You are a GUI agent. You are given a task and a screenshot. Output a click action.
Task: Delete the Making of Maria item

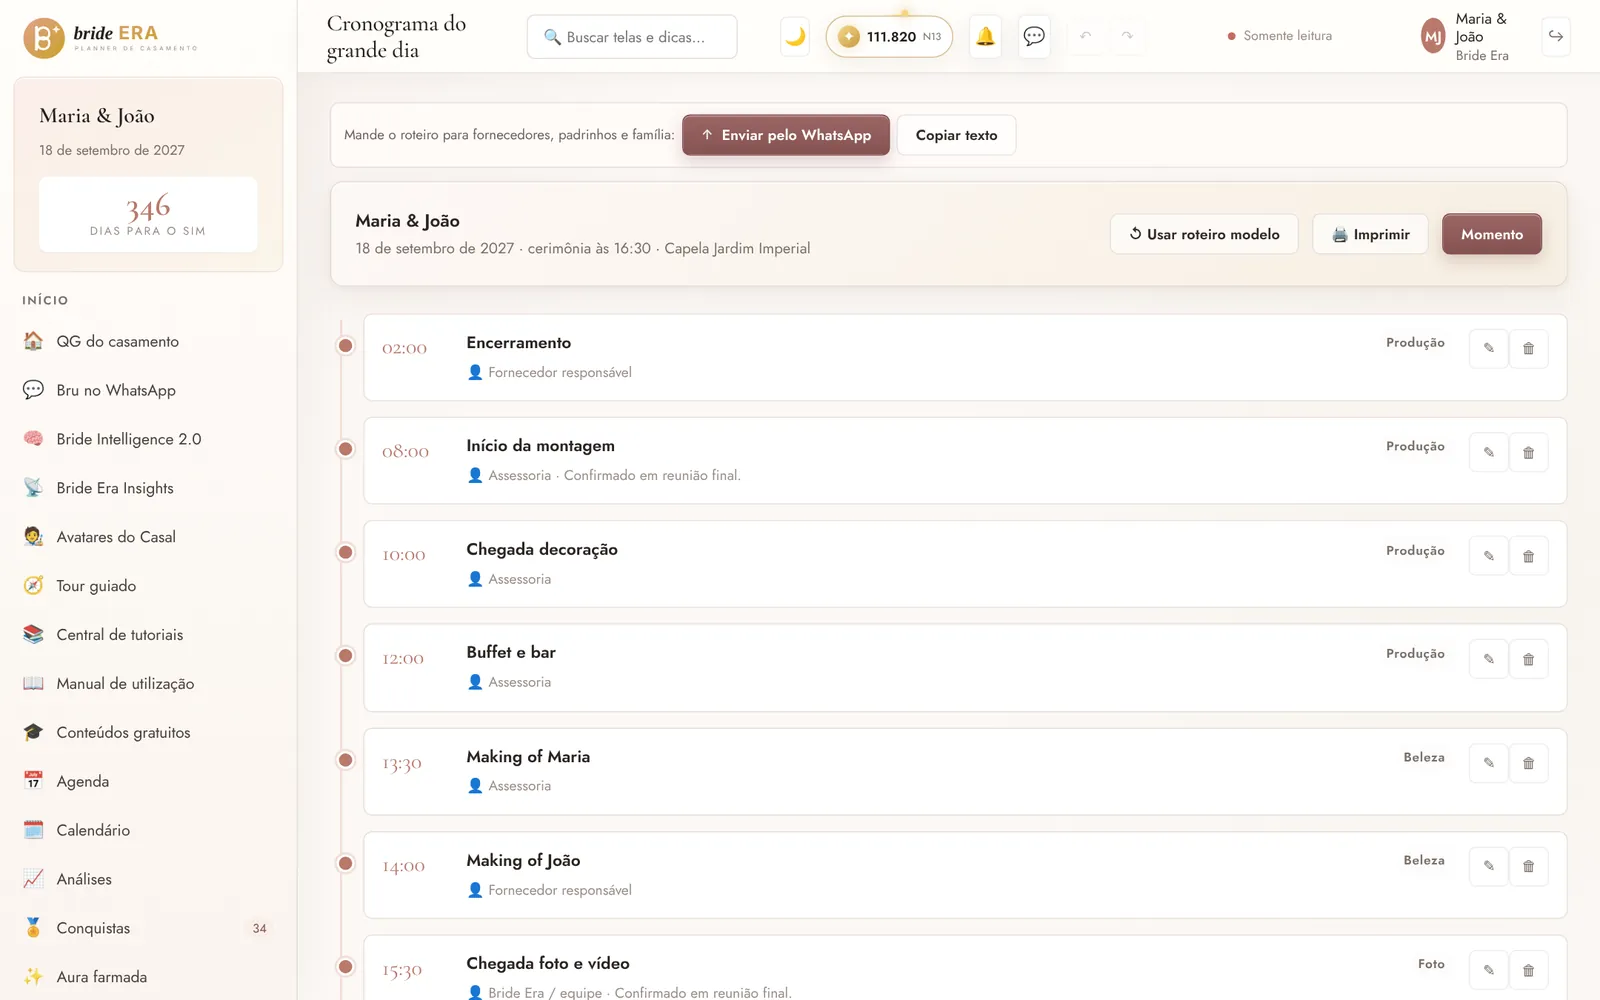pos(1528,763)
